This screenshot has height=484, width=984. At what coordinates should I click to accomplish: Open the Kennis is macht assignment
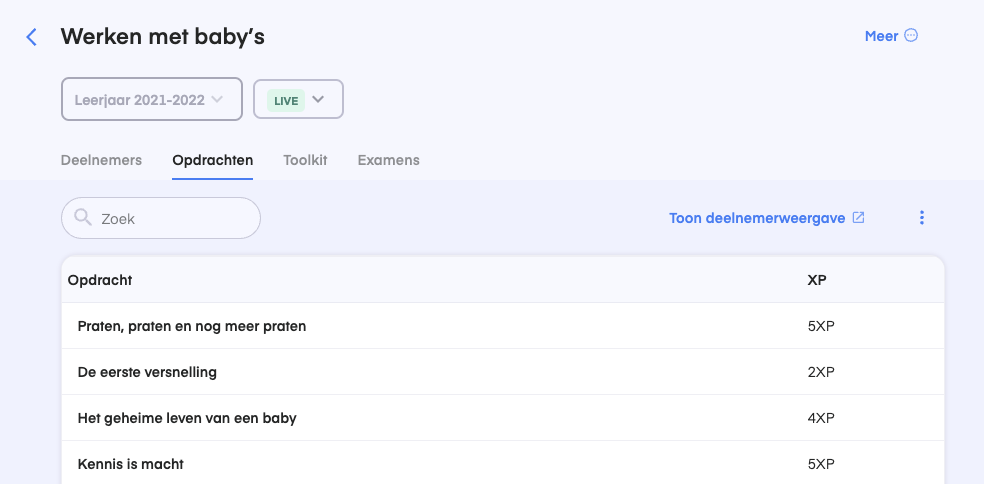click(x=131, y=464)
